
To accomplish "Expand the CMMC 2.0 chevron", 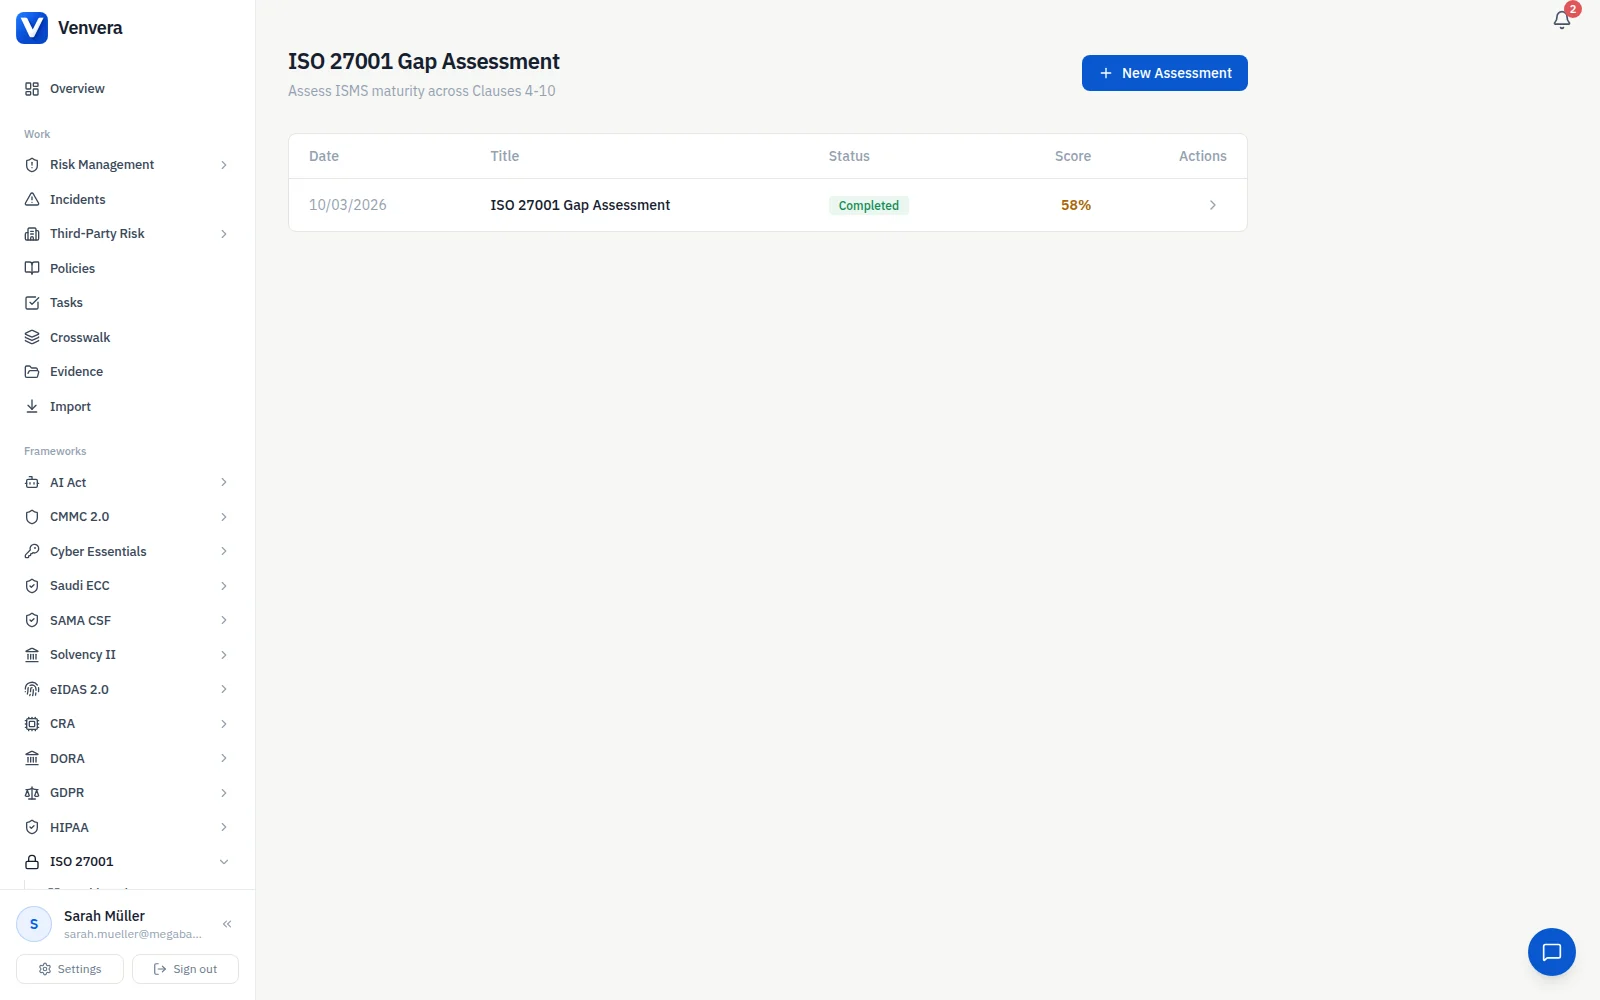I will click(224, 517).
